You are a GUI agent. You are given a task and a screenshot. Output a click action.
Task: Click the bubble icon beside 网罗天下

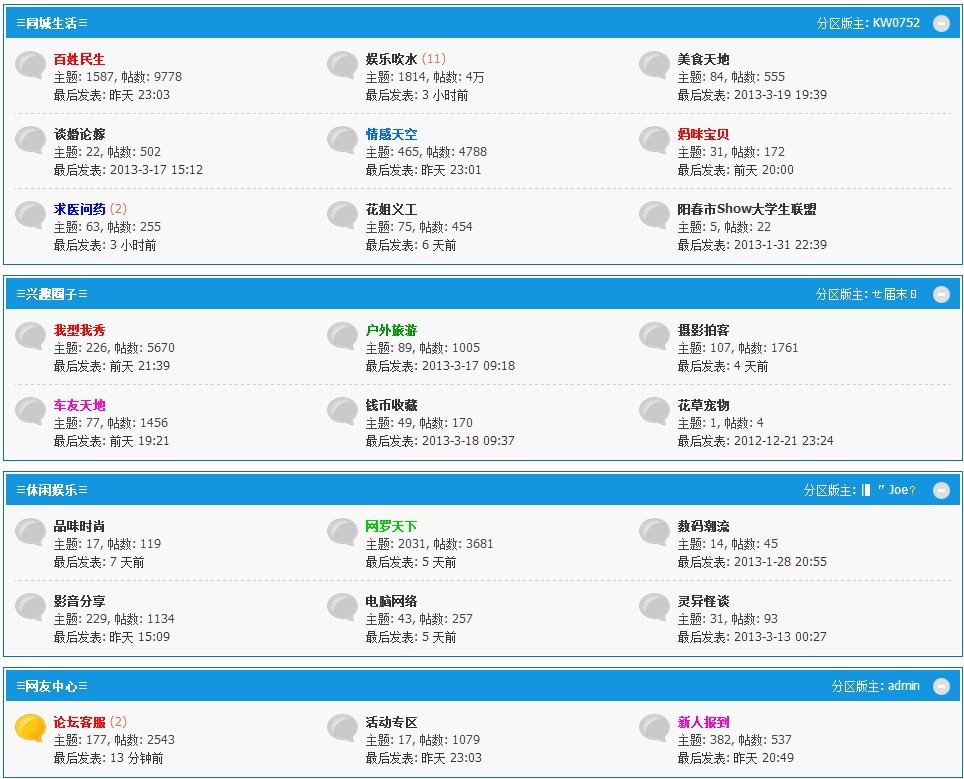coord(342,531)
